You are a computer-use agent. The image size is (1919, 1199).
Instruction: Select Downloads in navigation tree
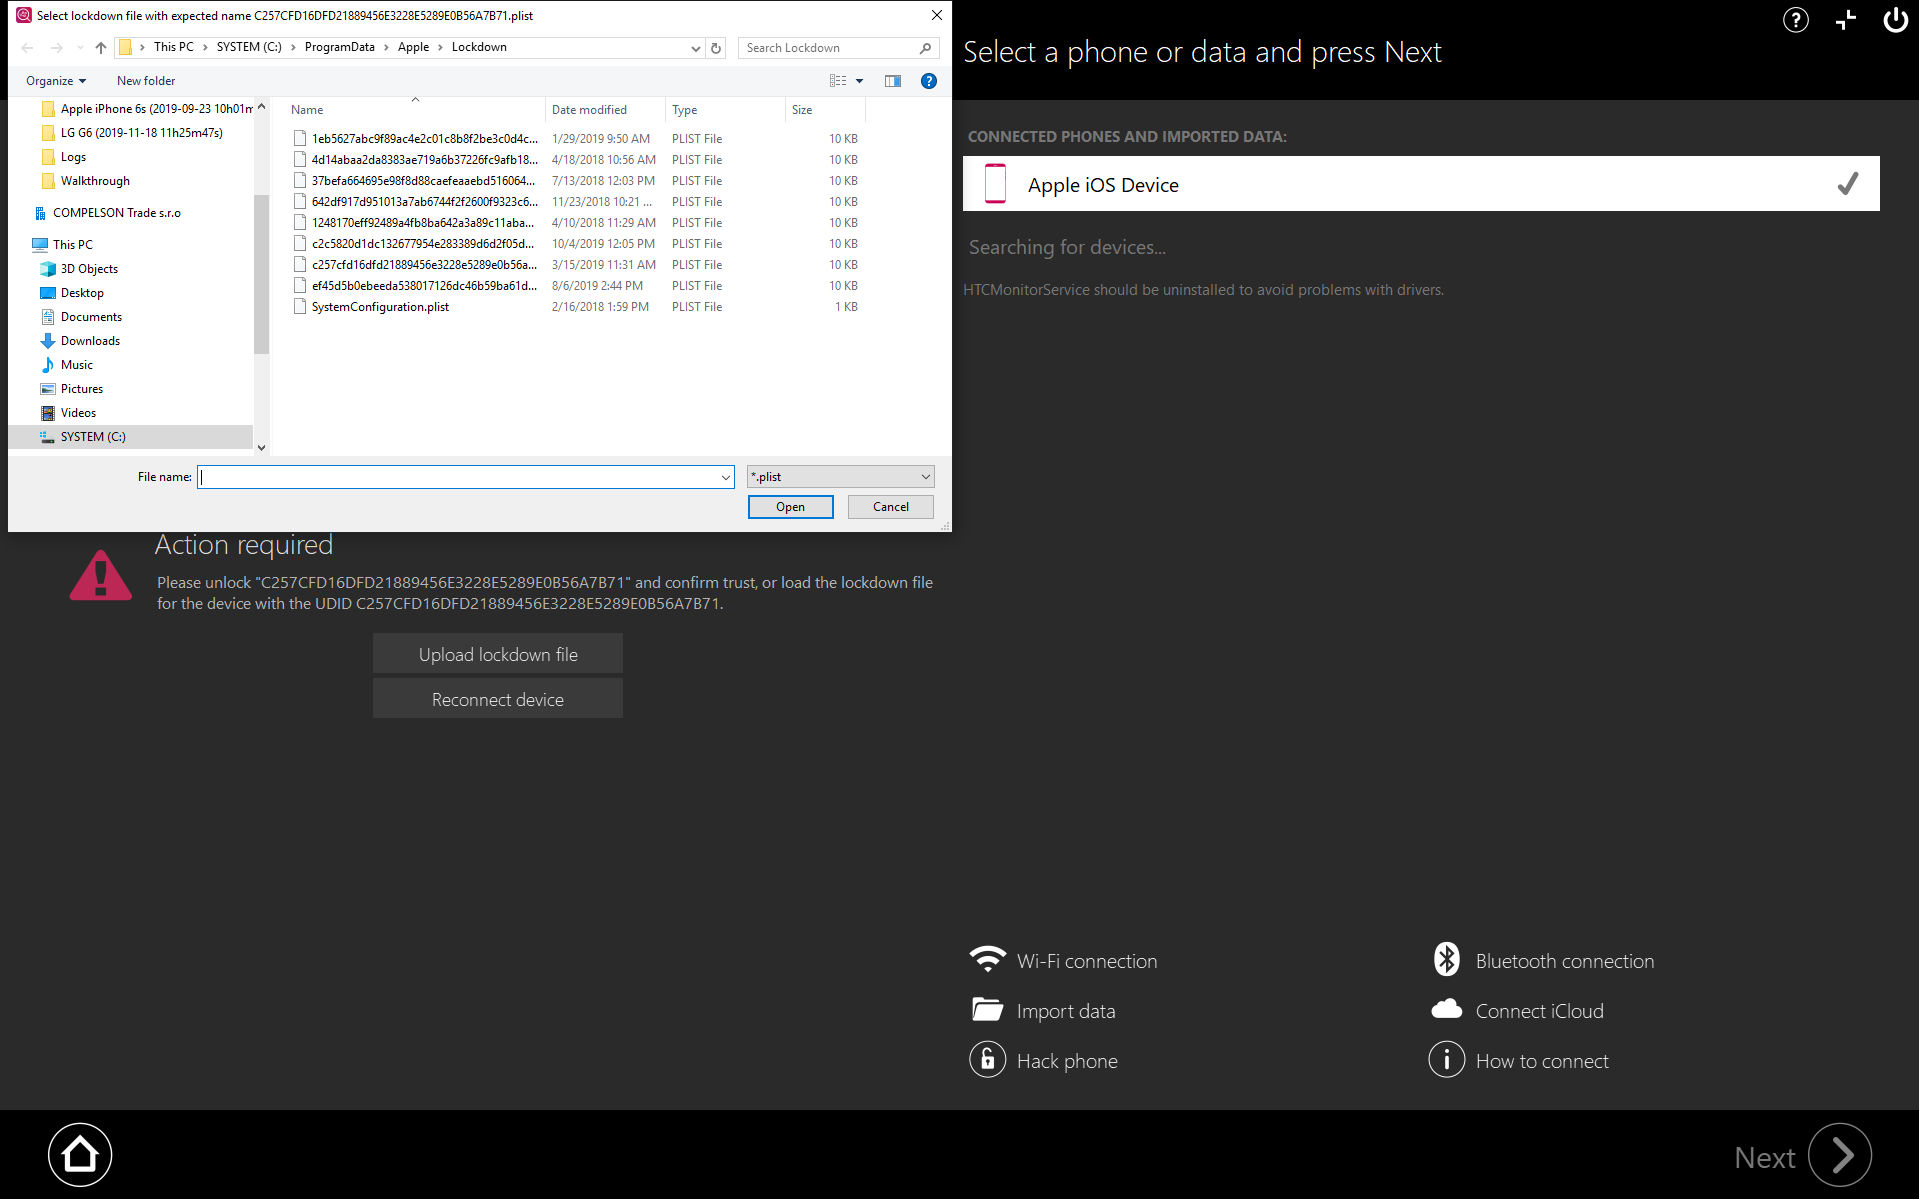pos(80,341)
